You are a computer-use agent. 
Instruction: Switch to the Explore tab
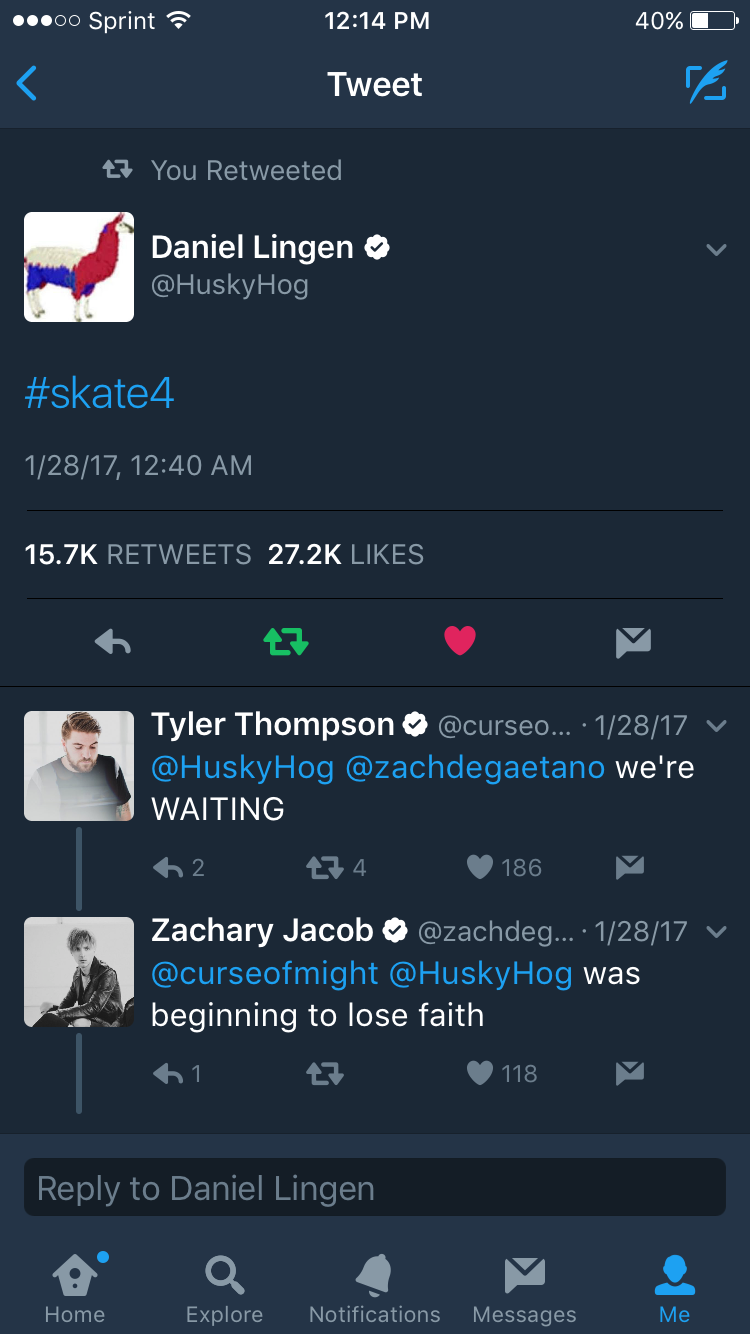pos(224,1288)
